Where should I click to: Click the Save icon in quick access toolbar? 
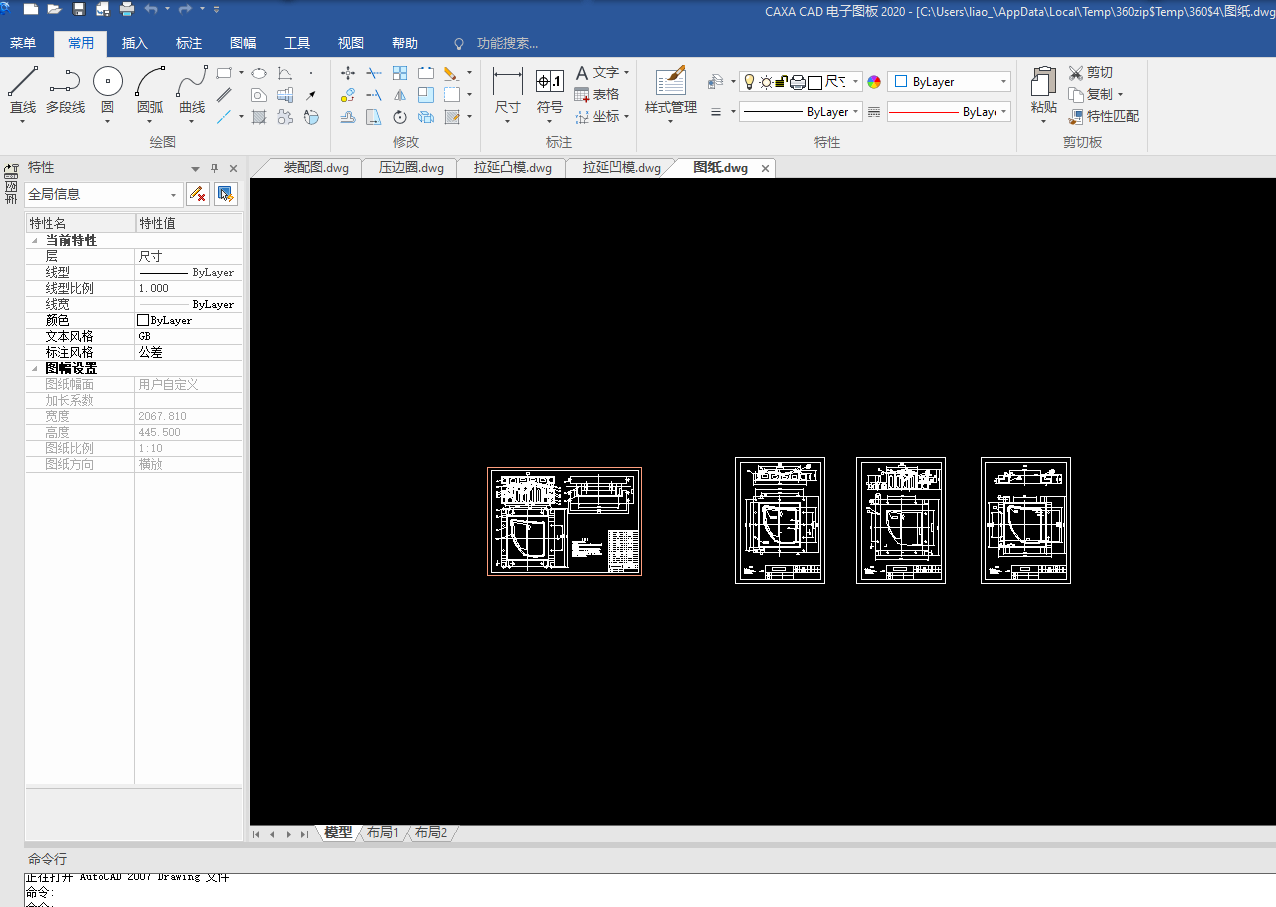(x=78, y=9)
